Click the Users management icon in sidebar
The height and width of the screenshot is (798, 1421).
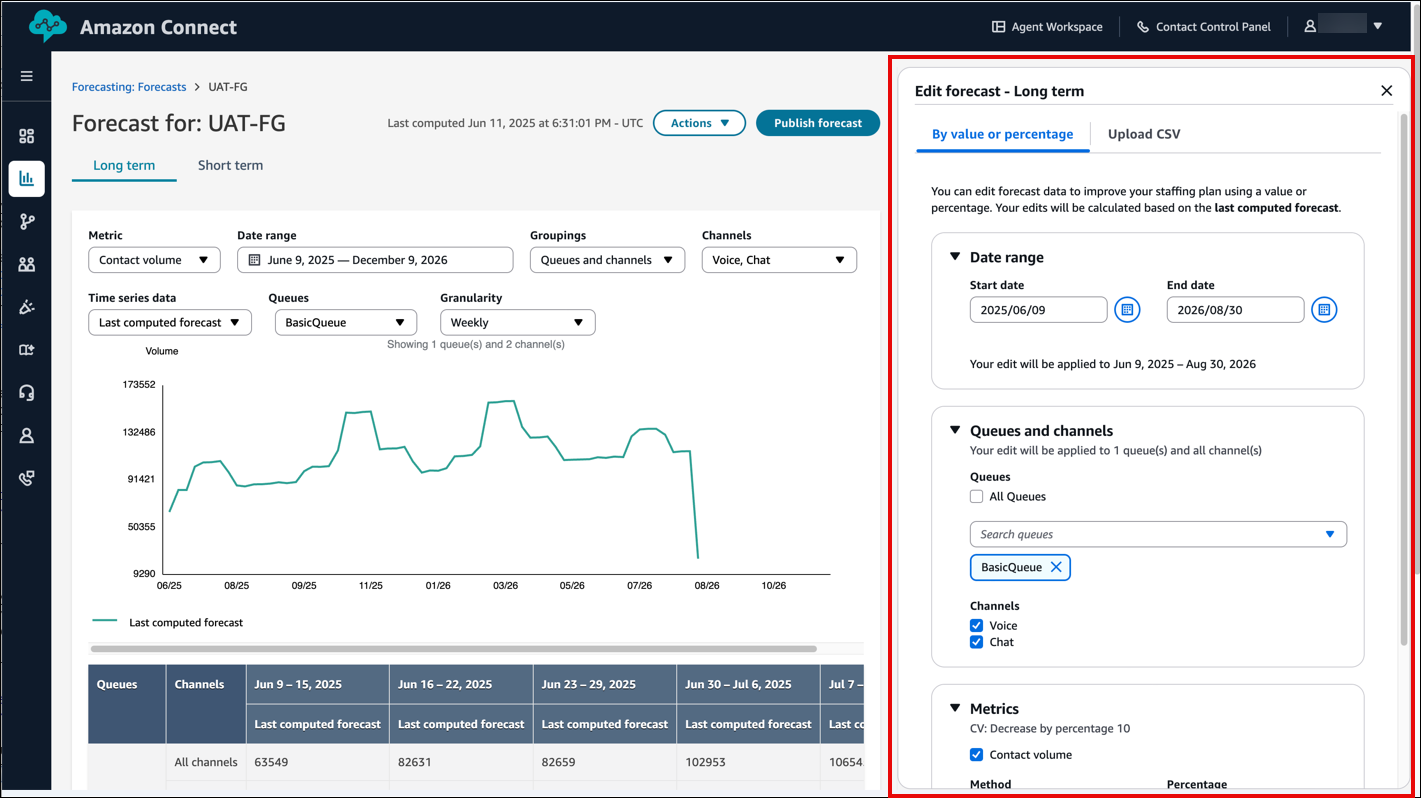[x=26, y=264]
